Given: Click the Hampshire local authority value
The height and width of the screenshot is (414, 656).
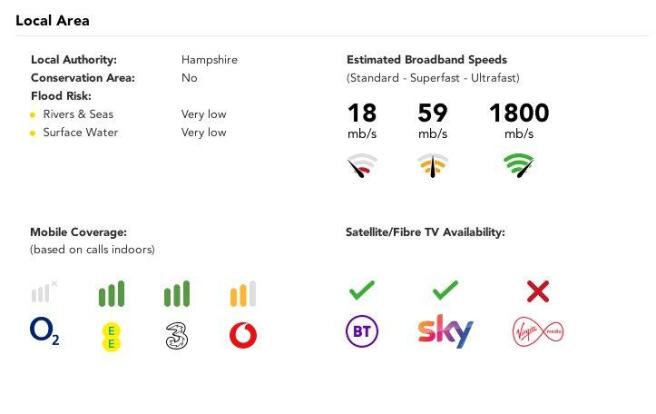Looking at the screenshot, I should [209, 60].
